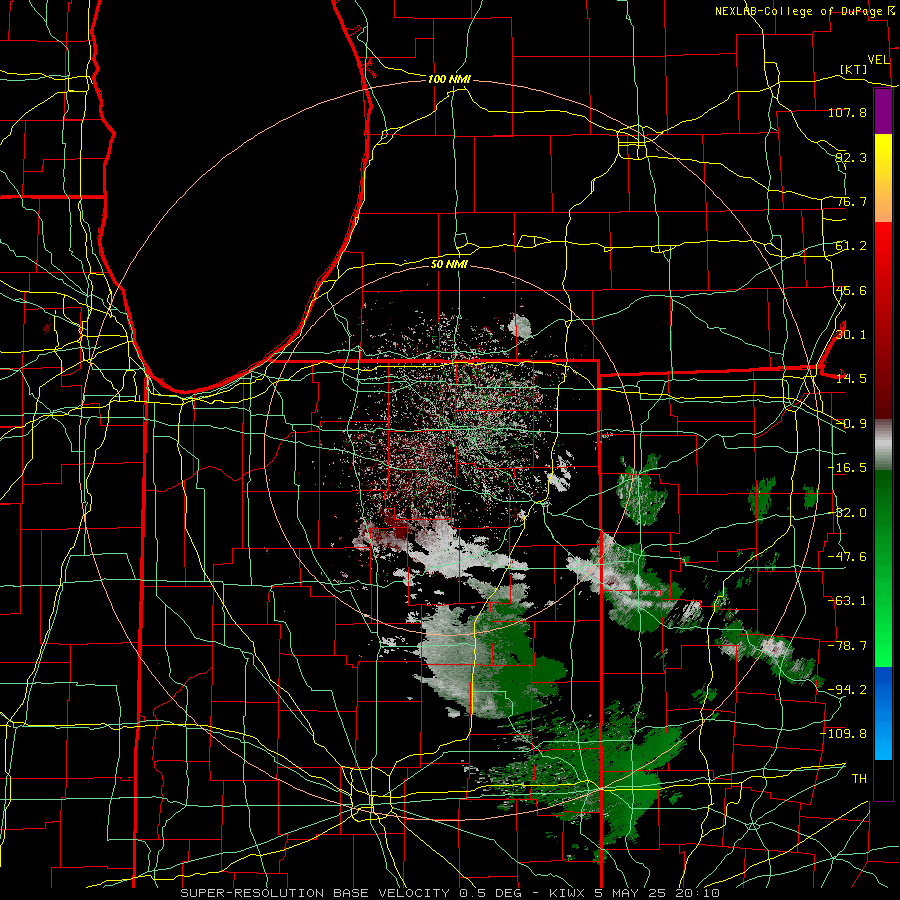The height and width of the screenshot is (900, 900).
Task: Click the Super-Resolution Base Velocity caption
Action: point(450,893)
